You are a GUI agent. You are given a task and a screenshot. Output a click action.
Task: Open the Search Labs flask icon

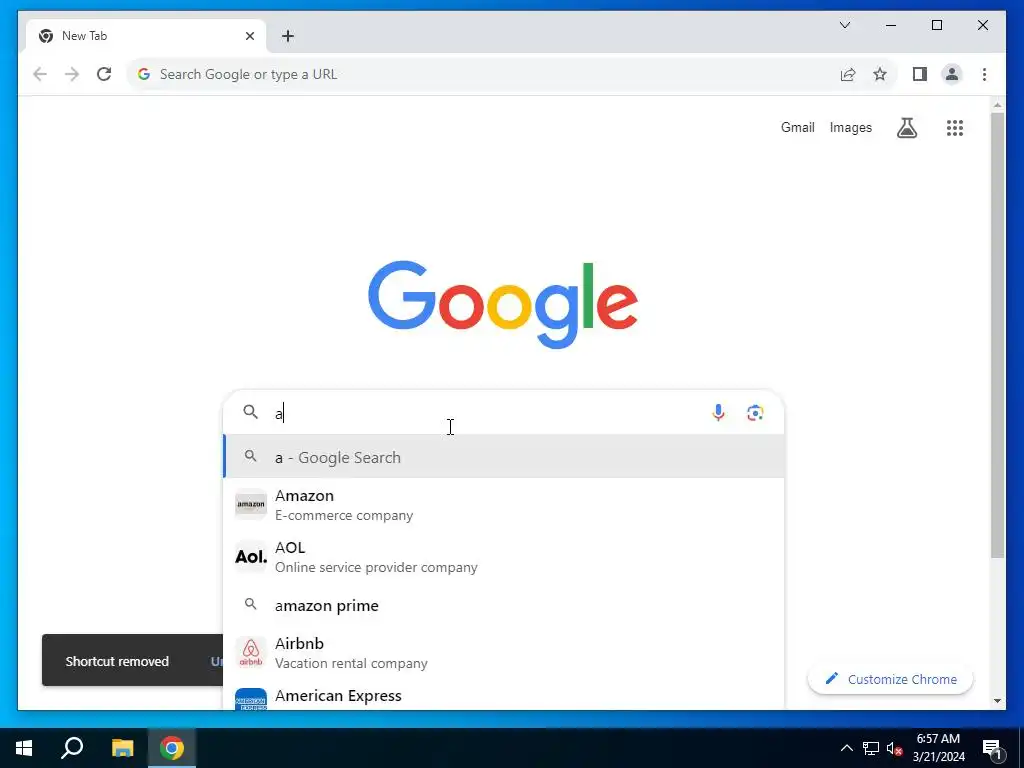(x=906, y=128)
